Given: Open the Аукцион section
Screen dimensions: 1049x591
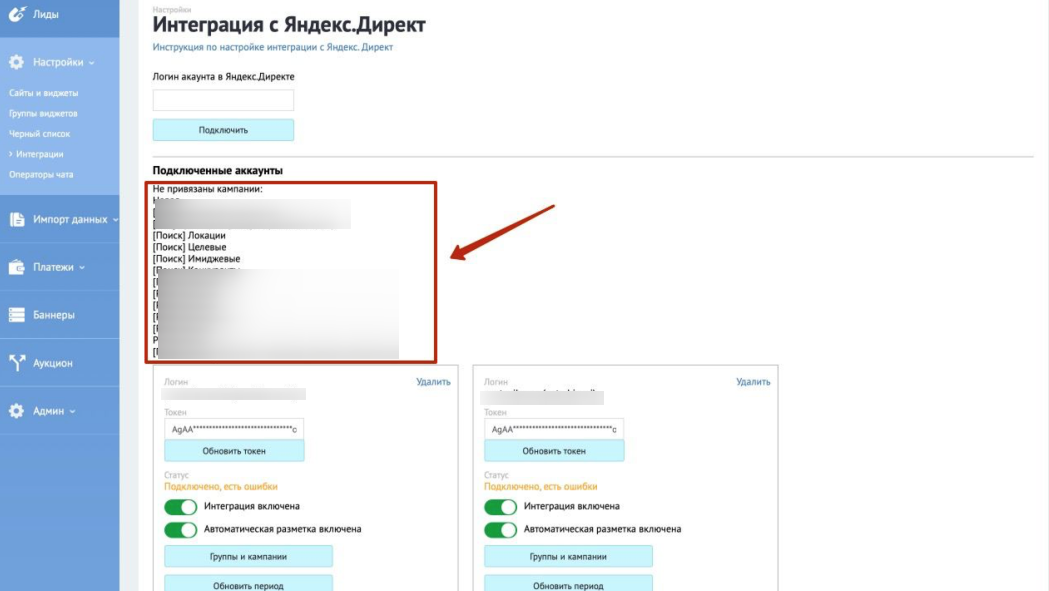Looking at the screenshot, I should (x=53, y=363).
